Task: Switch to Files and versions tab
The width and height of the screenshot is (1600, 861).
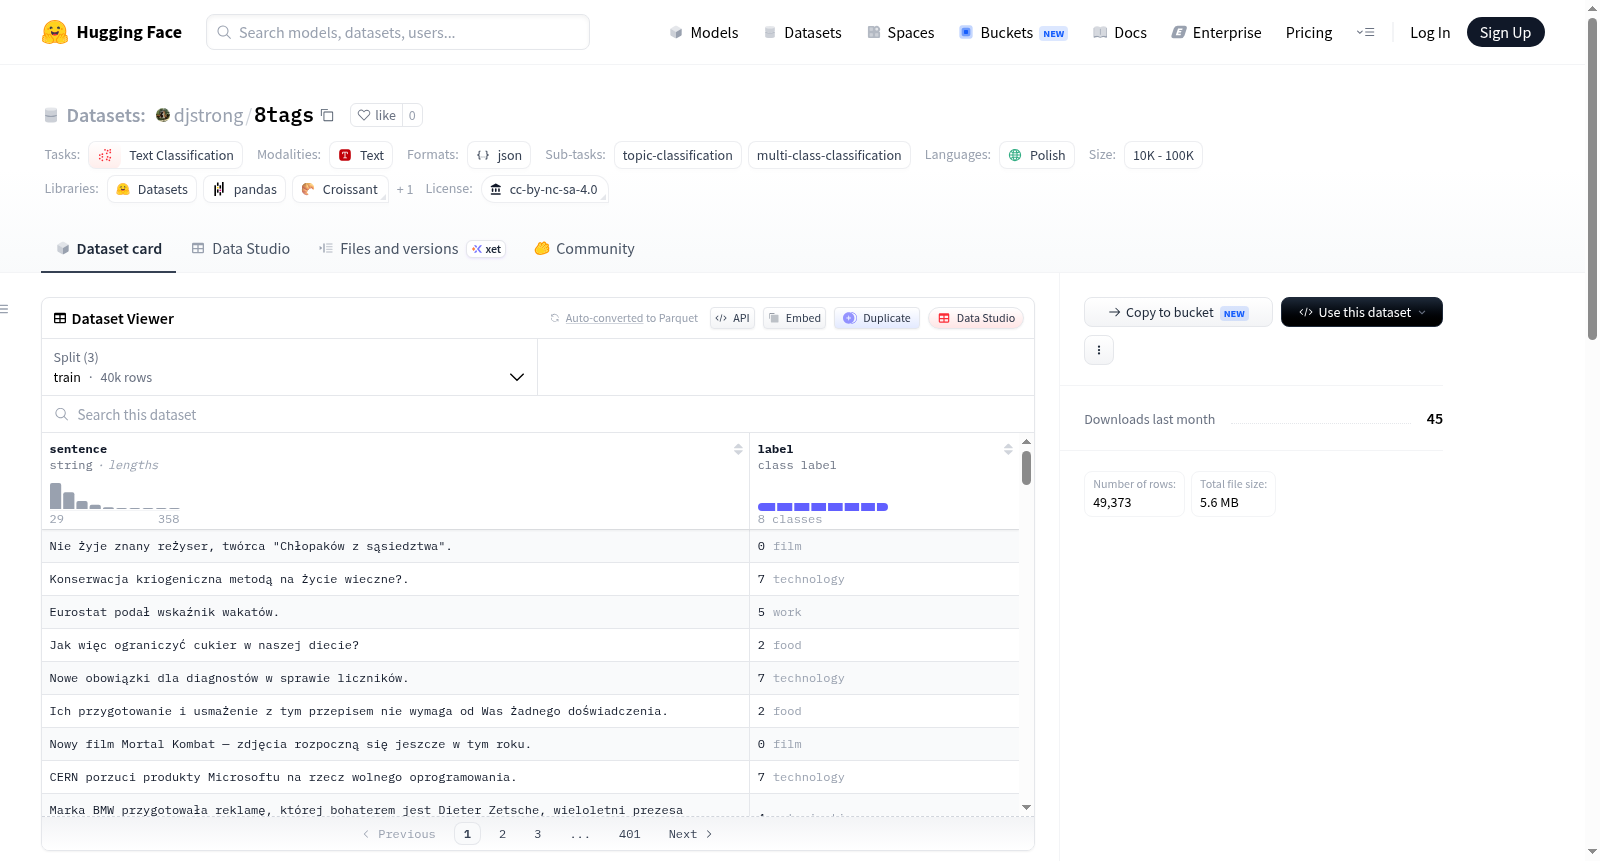Action: pyautogui.click(x=411, y=249)
